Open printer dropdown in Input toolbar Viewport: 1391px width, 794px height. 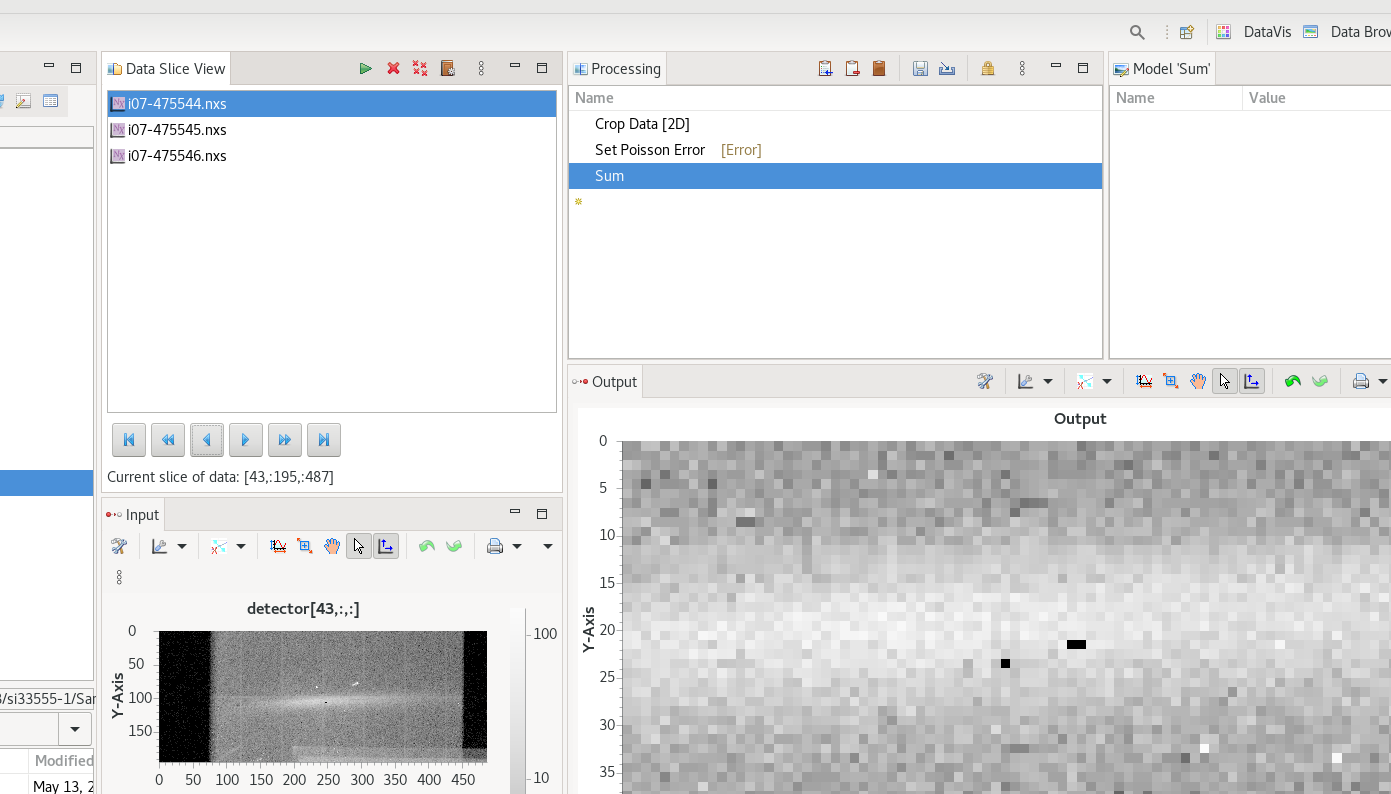point(517,546)
